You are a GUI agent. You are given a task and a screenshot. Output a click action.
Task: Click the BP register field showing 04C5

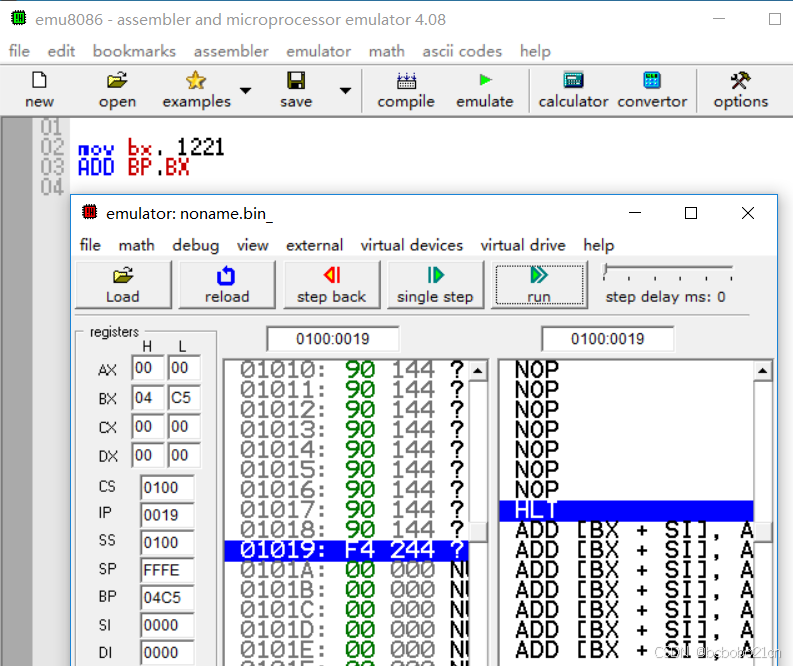coord(167,598)
